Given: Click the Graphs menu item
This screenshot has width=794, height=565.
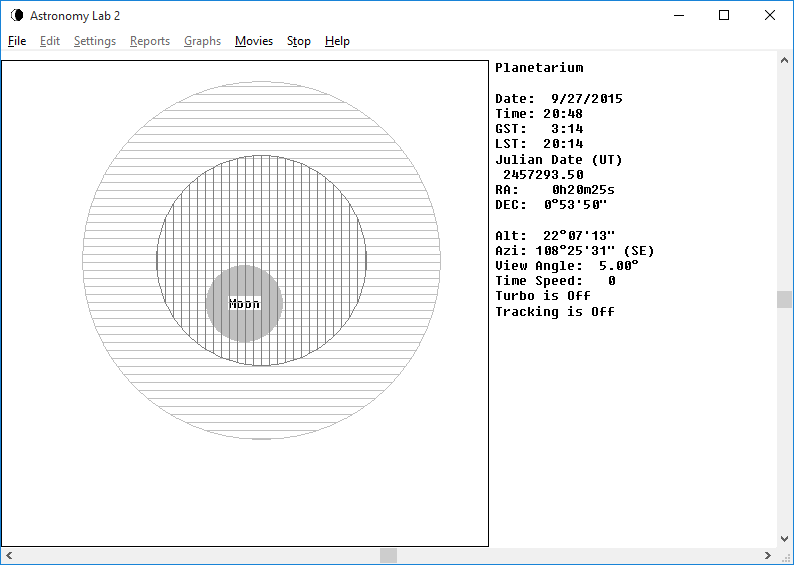Looking at the screenshot, I should coord(202,41).
